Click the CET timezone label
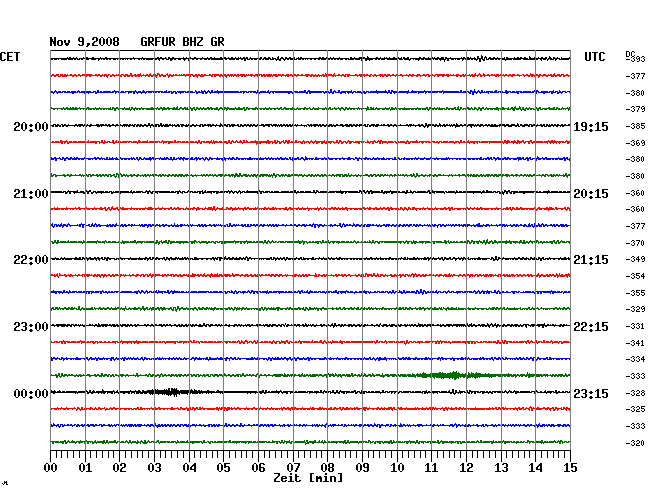The width and height of the screenshot is (650, 494). [10, 57]
